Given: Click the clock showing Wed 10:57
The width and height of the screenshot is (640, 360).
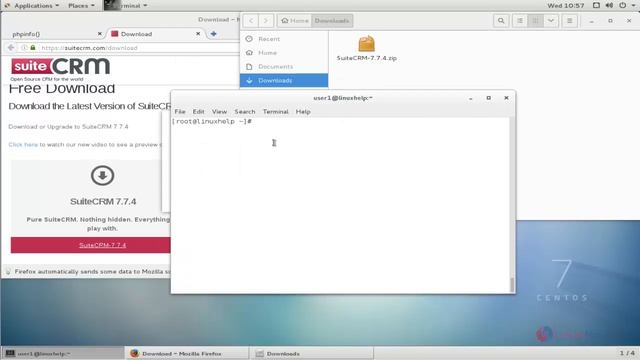Looking at the screenshot, I should (x=565, y=5).
